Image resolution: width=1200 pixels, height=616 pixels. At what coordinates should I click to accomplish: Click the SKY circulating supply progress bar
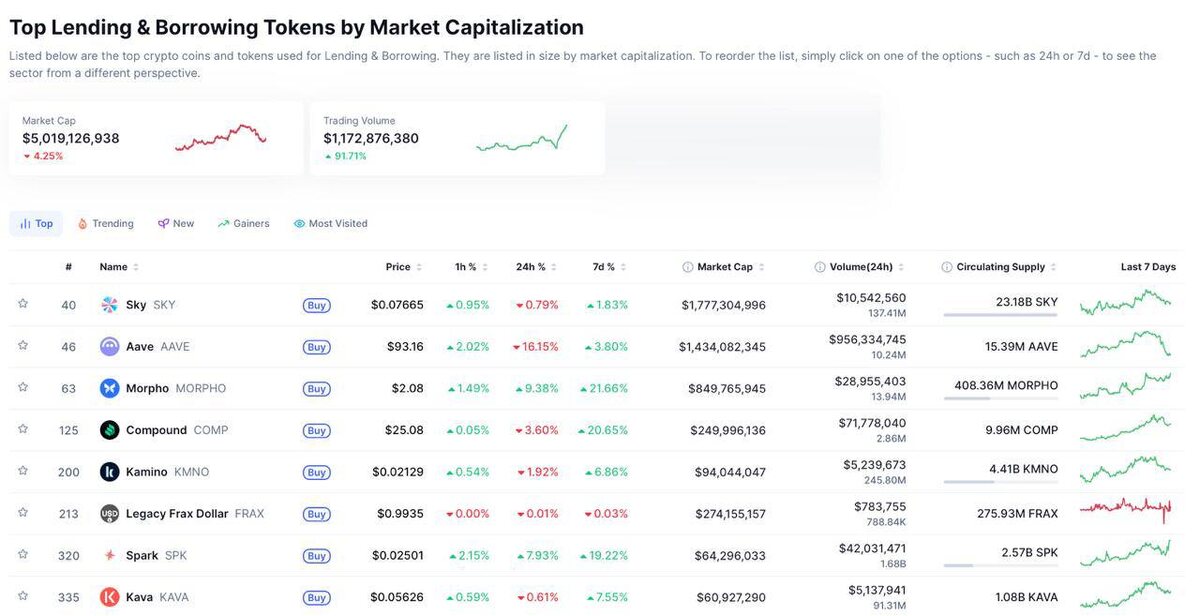tap(999, 315)
